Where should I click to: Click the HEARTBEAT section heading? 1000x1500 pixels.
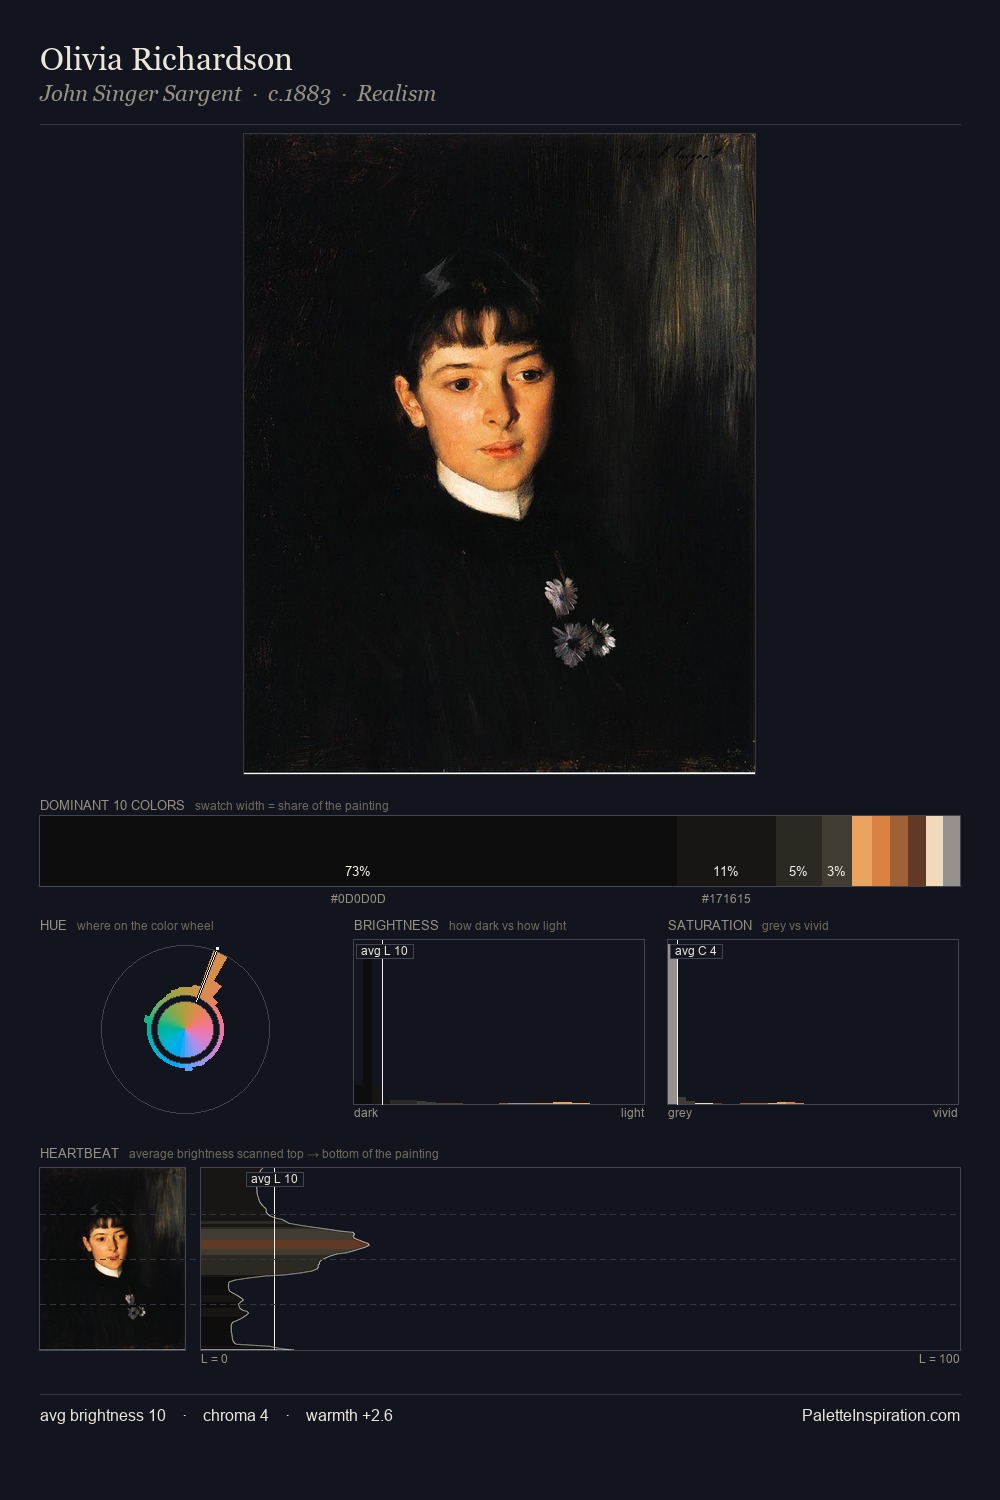pos(79,1153)
